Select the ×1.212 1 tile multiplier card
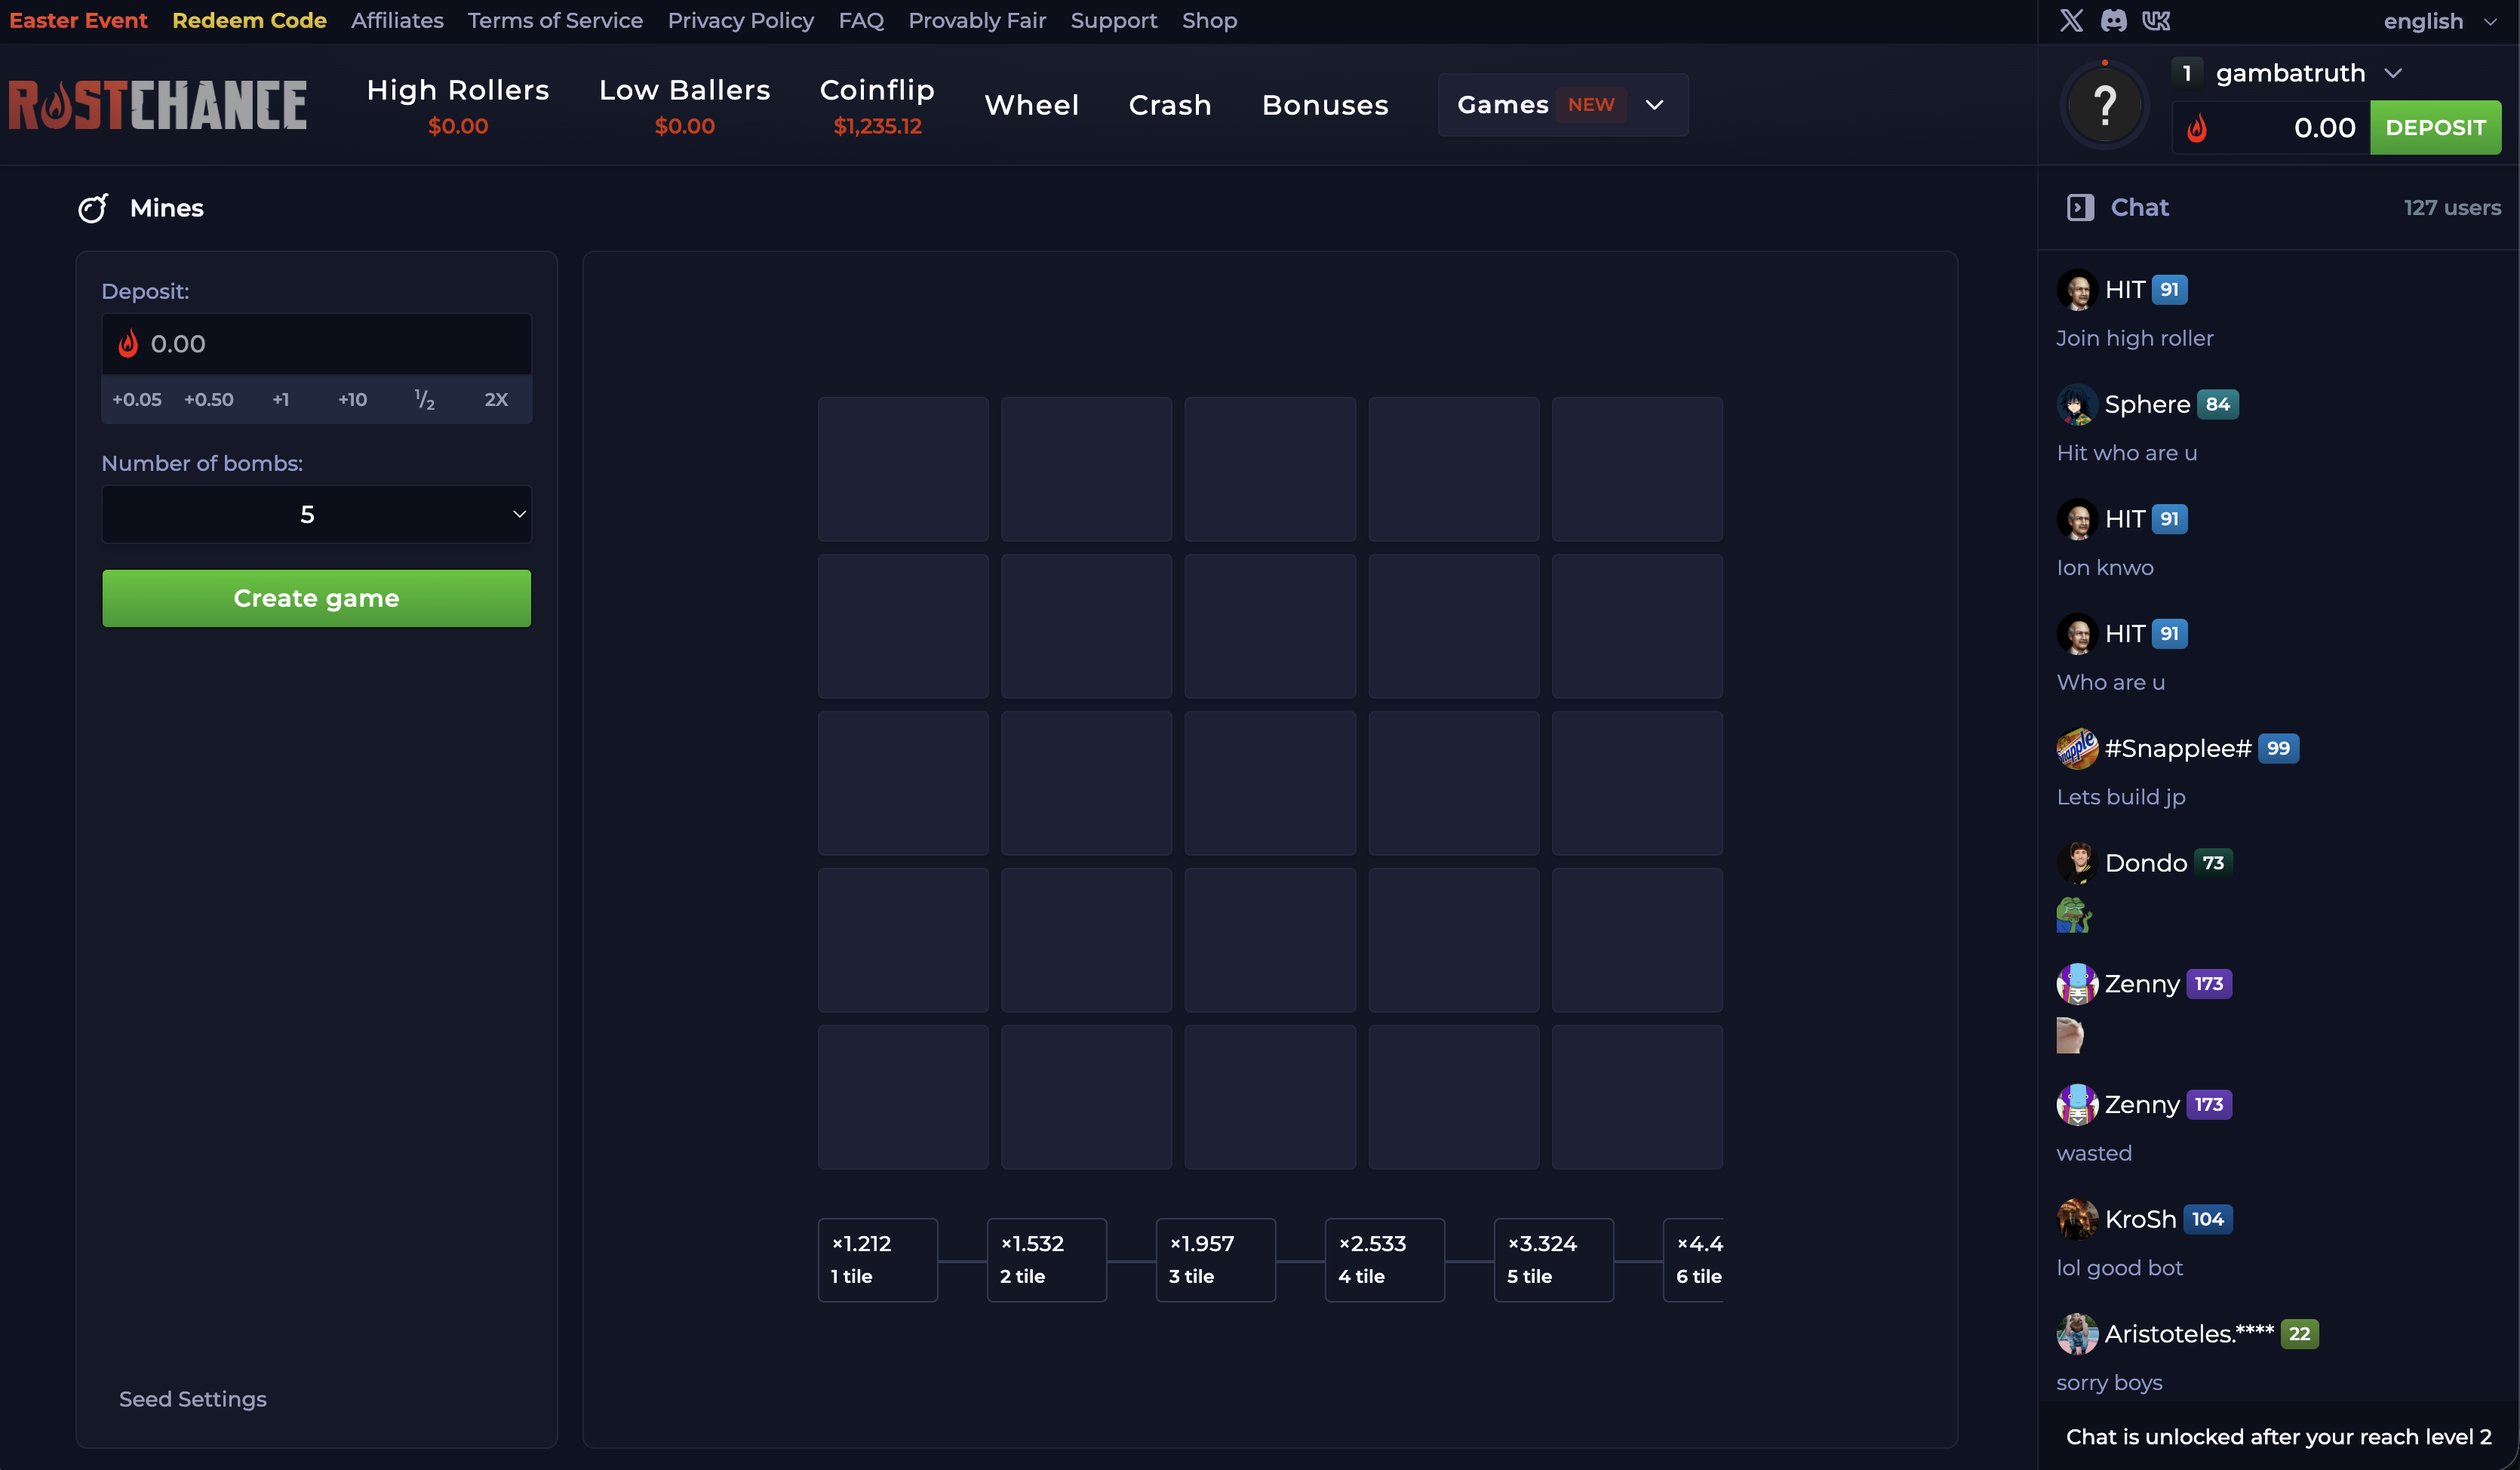 pyautogui.click(x=878, y=1260)
